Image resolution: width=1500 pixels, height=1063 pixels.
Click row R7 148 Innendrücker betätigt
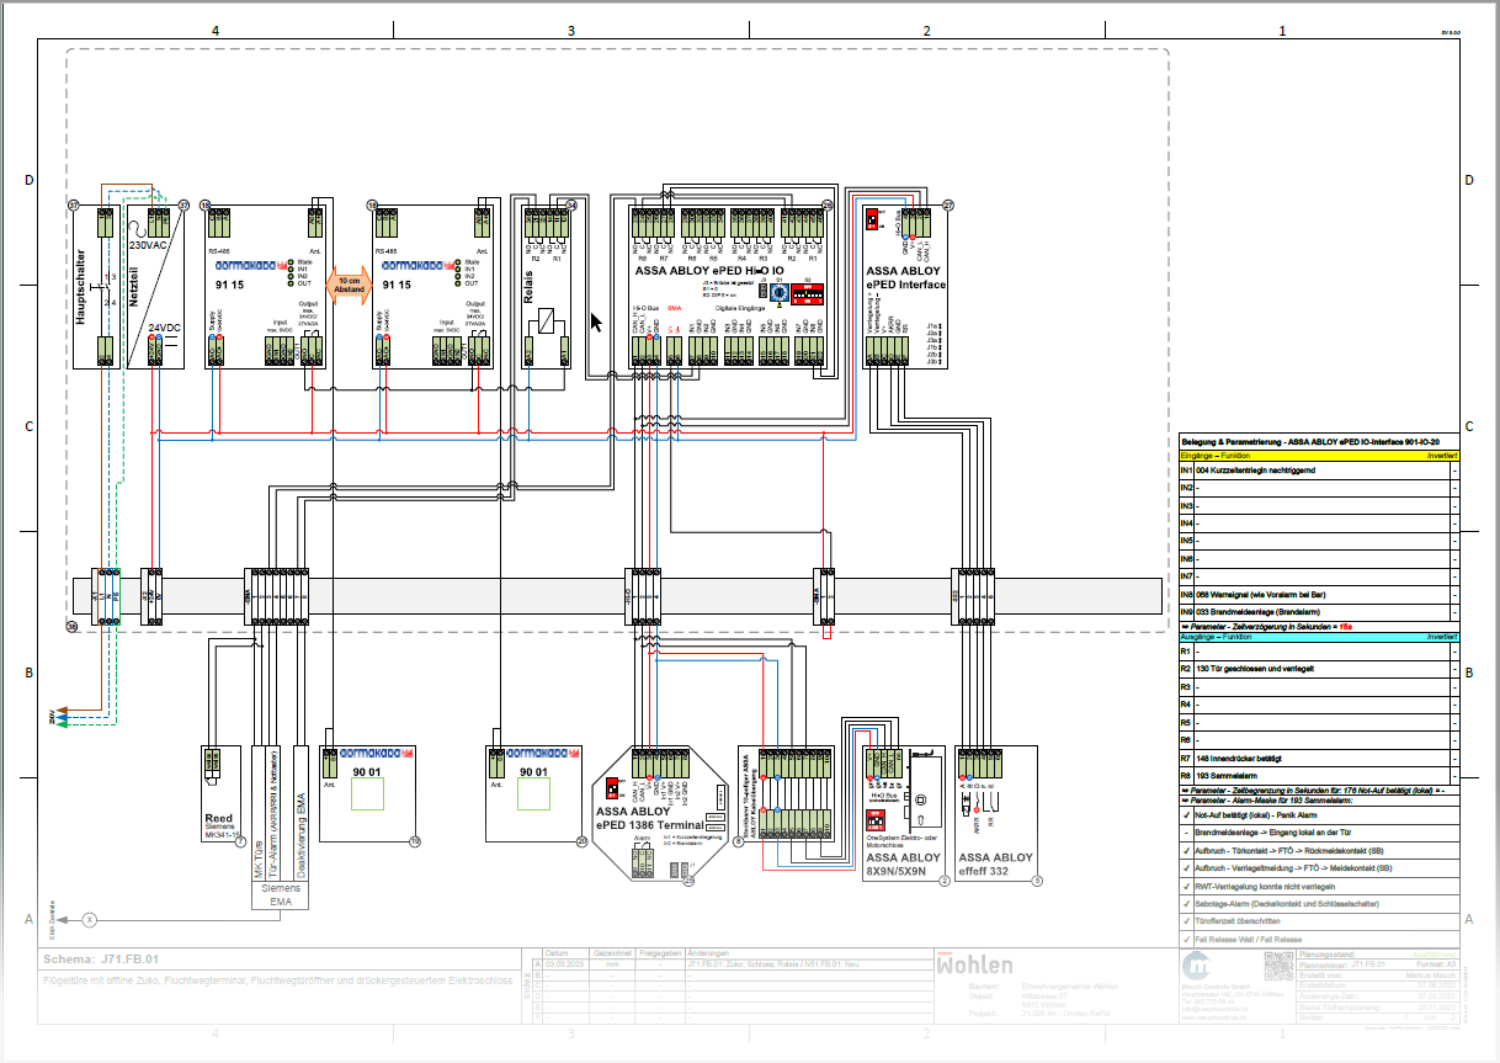coord(1319,758)
